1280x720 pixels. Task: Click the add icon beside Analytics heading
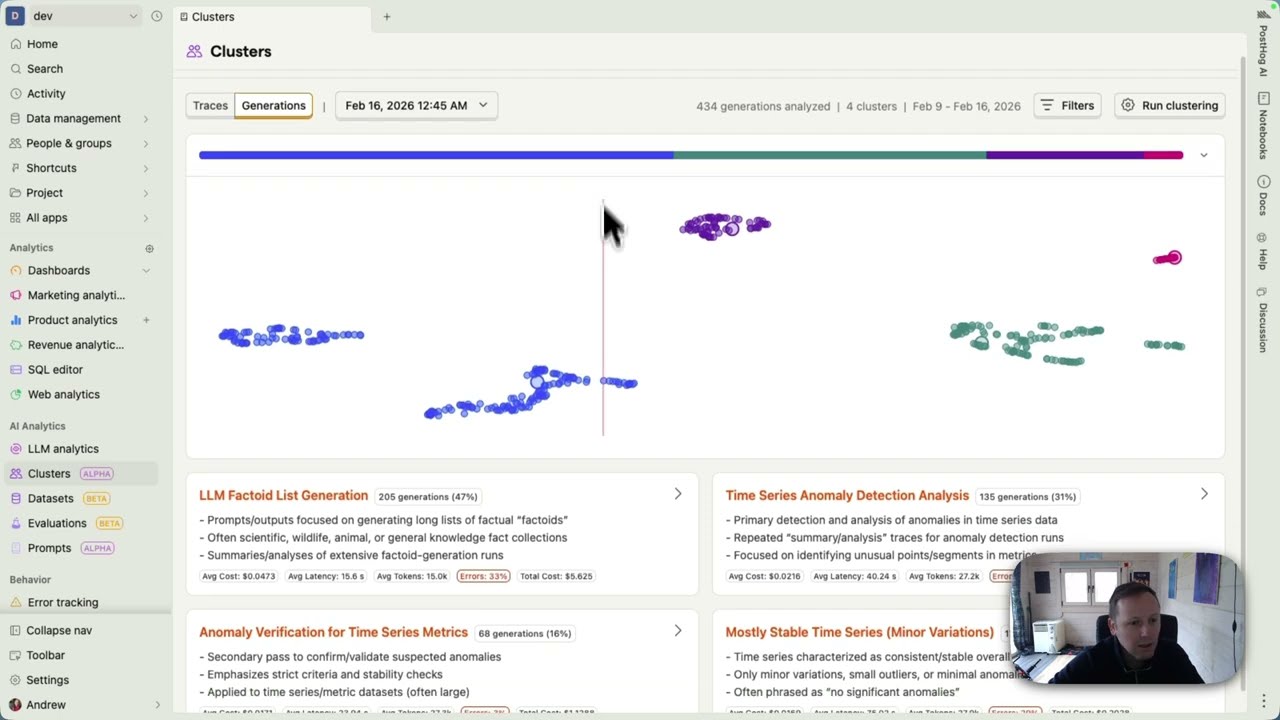149,248
